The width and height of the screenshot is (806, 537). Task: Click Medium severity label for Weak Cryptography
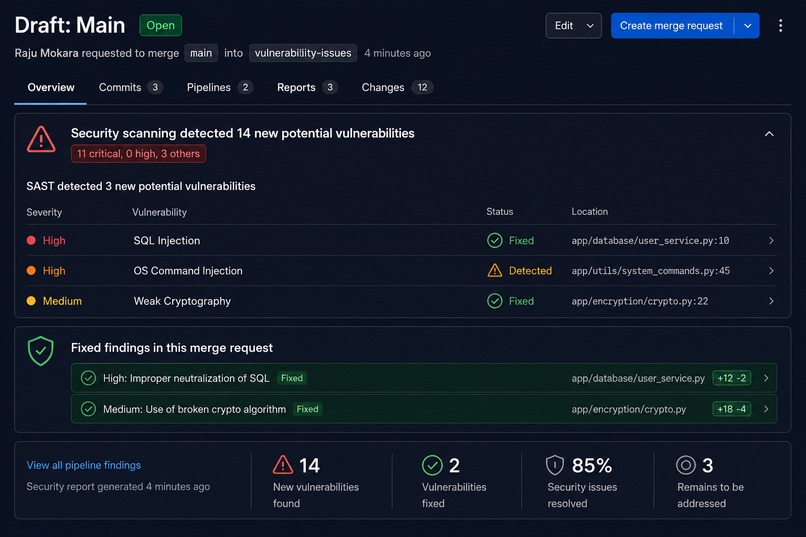62,301
